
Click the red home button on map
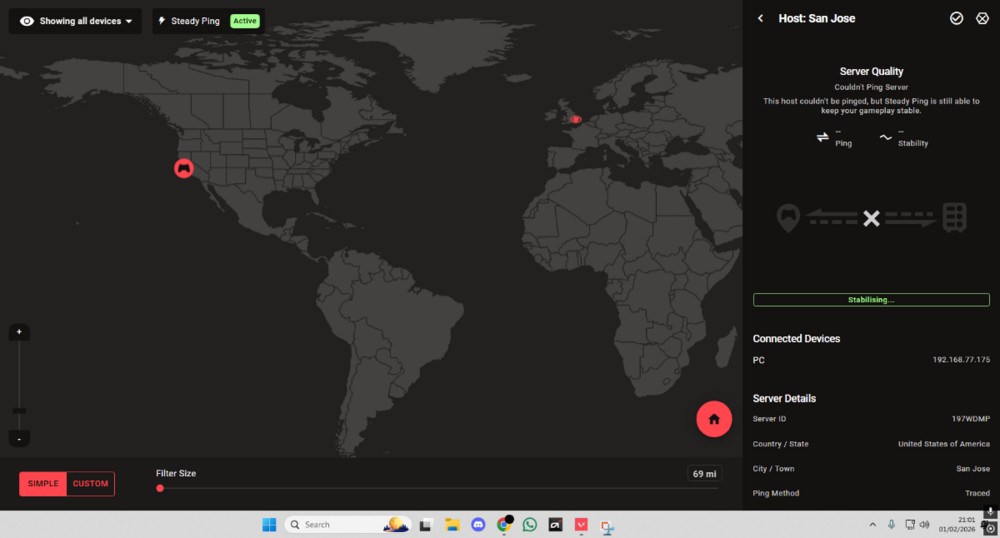point(714,419)
